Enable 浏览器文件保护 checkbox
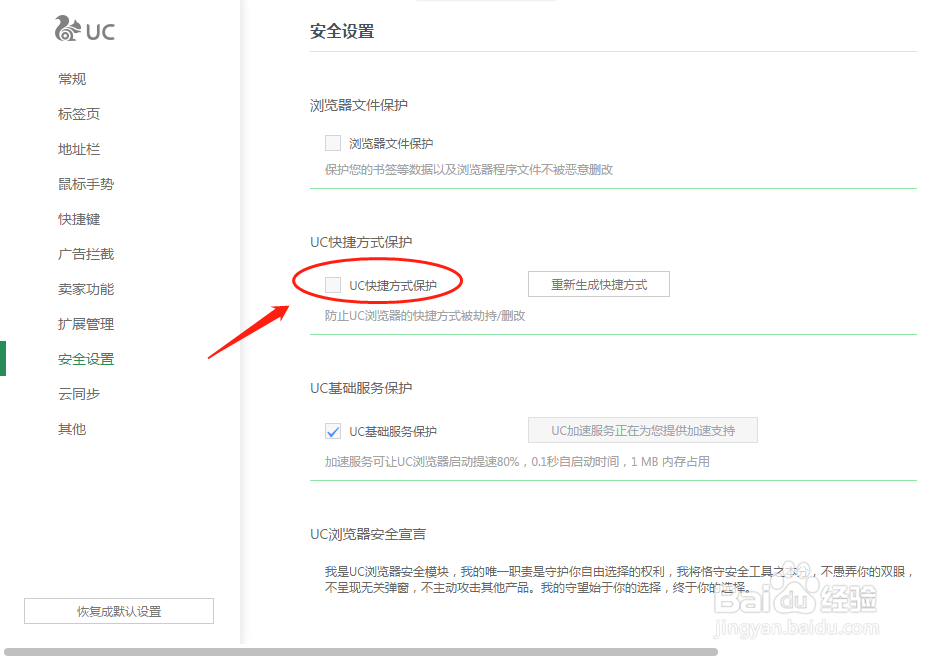The height and width of the screenshot is (660, 931). click(333, 143)
